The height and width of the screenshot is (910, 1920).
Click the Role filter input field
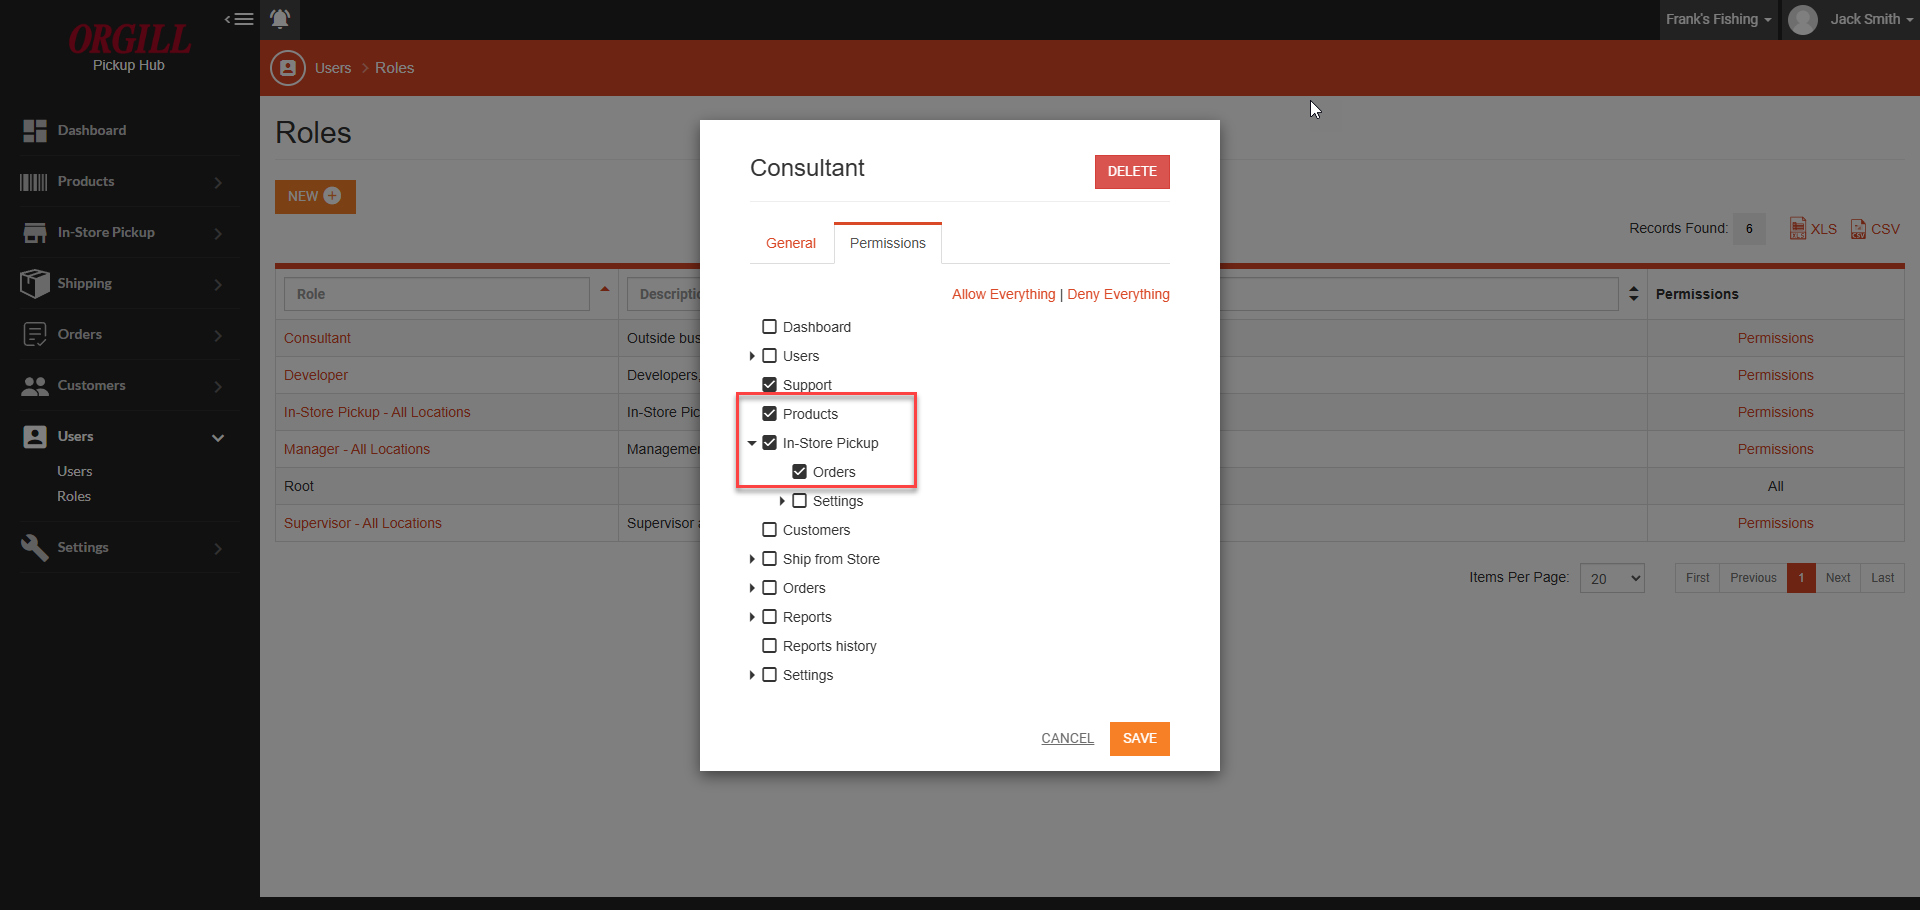[x=437, y=294]
